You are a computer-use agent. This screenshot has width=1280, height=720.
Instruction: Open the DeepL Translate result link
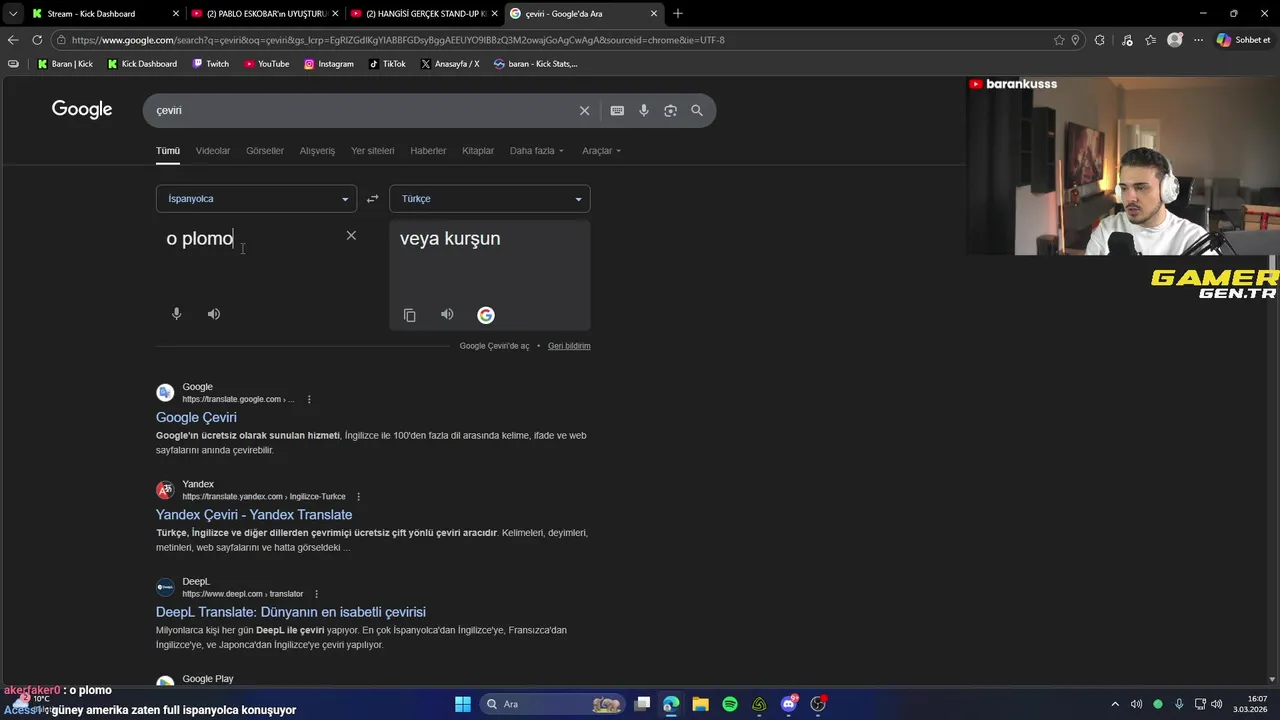tap(291, 612)
